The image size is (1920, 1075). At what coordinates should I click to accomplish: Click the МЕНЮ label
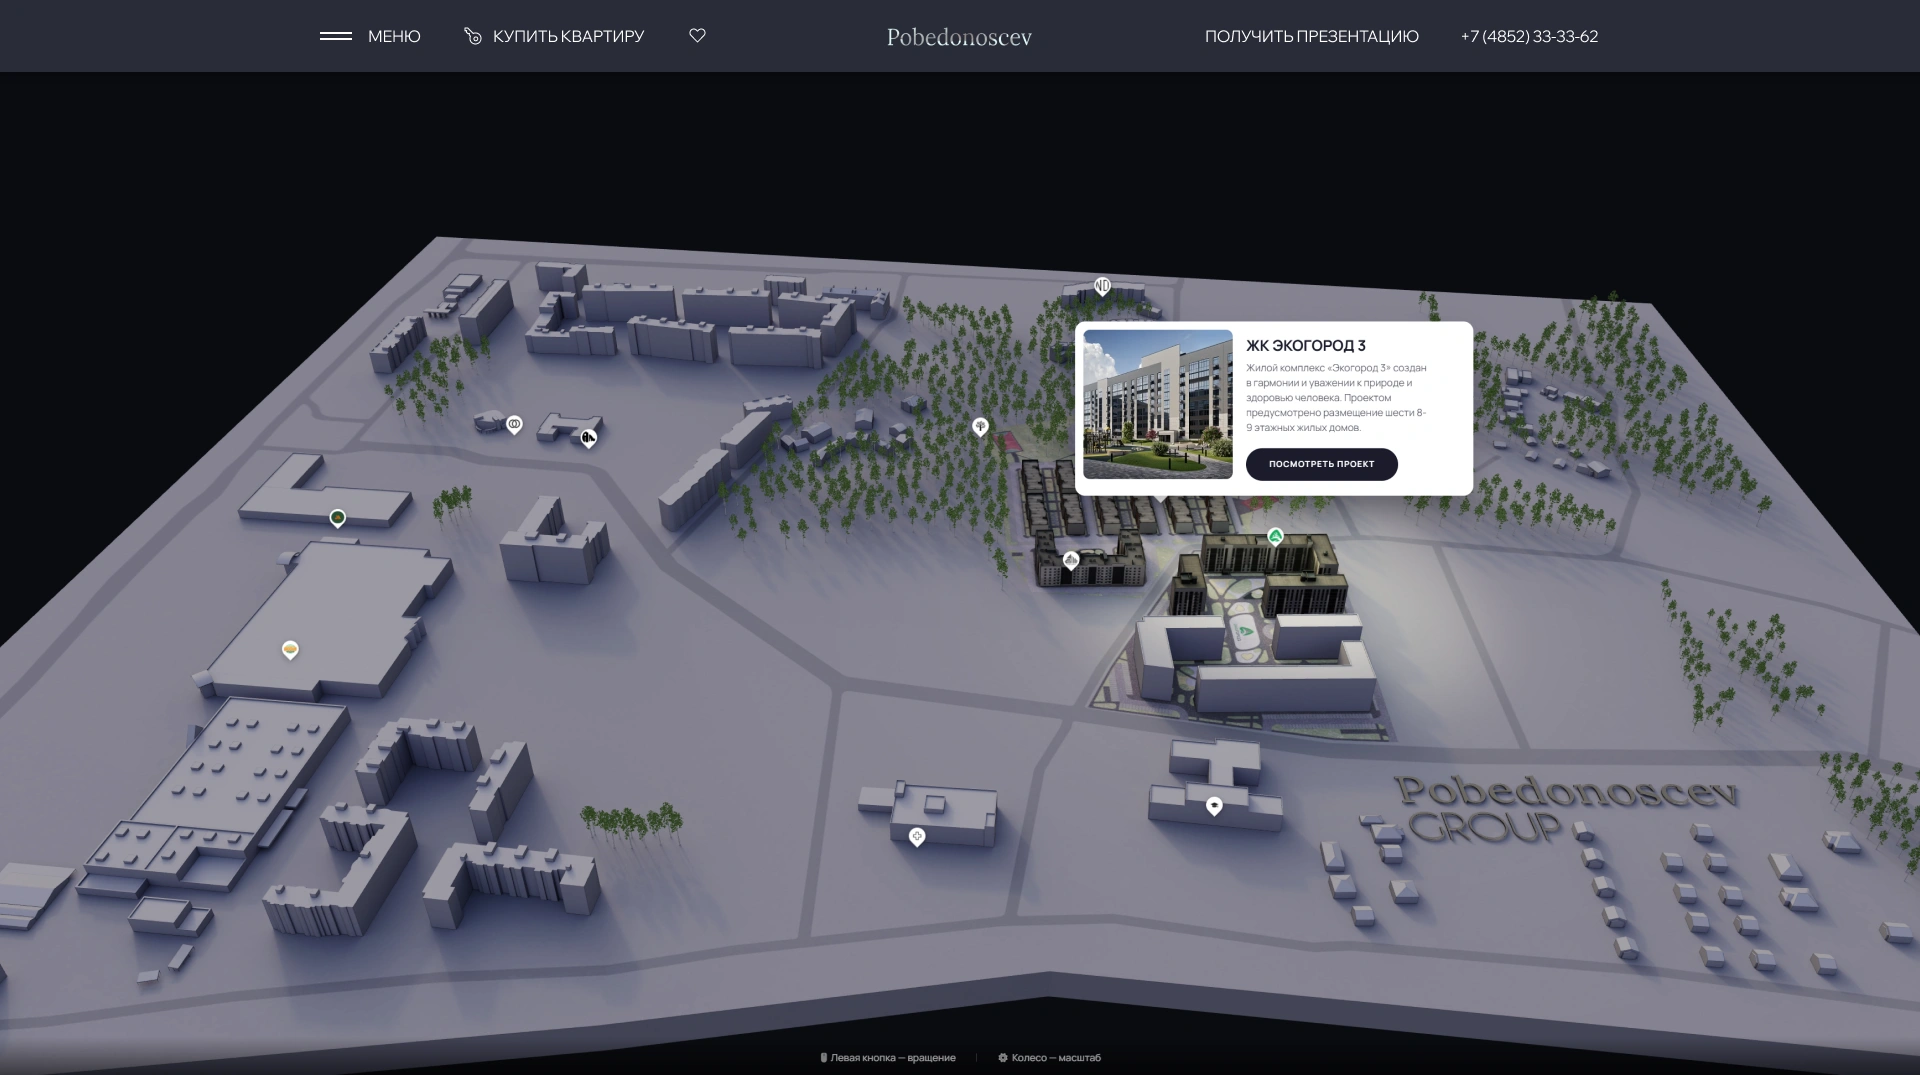(x=394, y=36)
